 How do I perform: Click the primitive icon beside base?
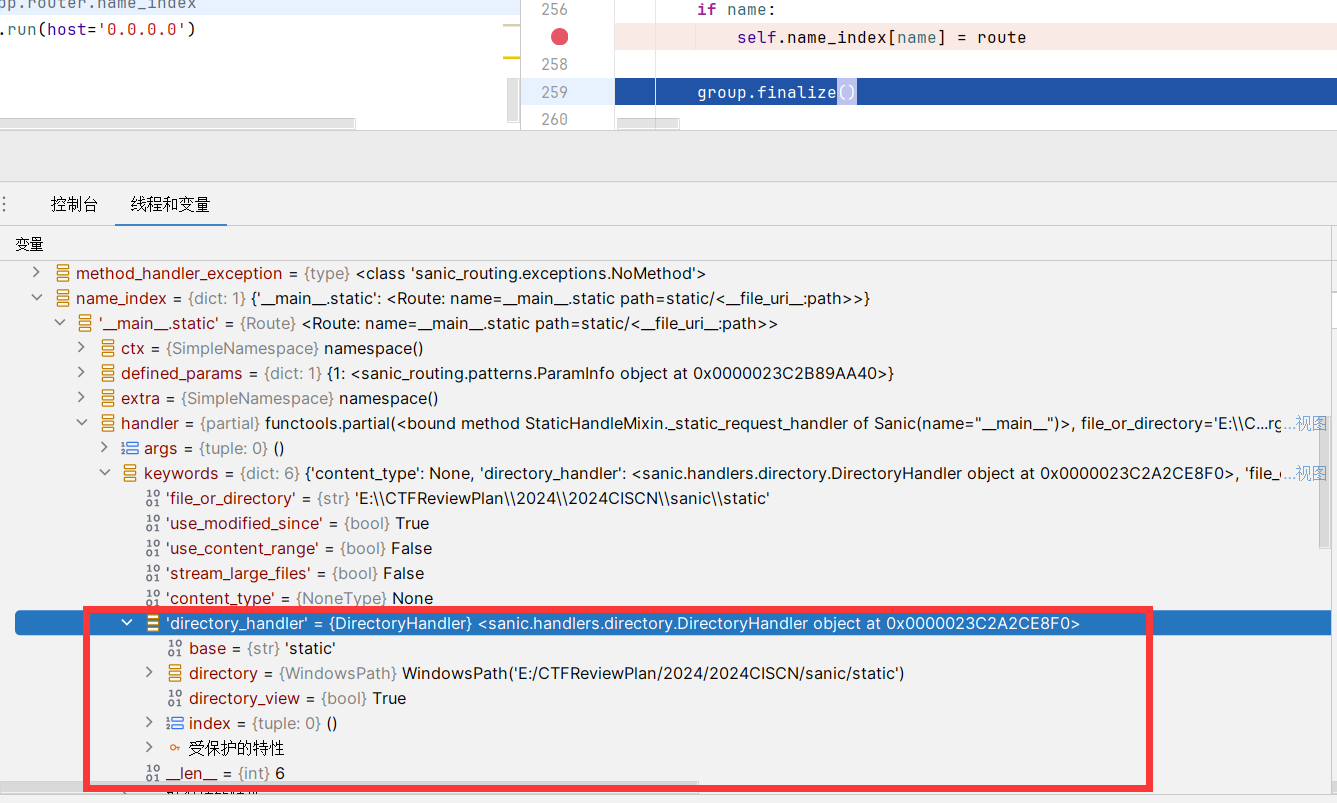175,648
